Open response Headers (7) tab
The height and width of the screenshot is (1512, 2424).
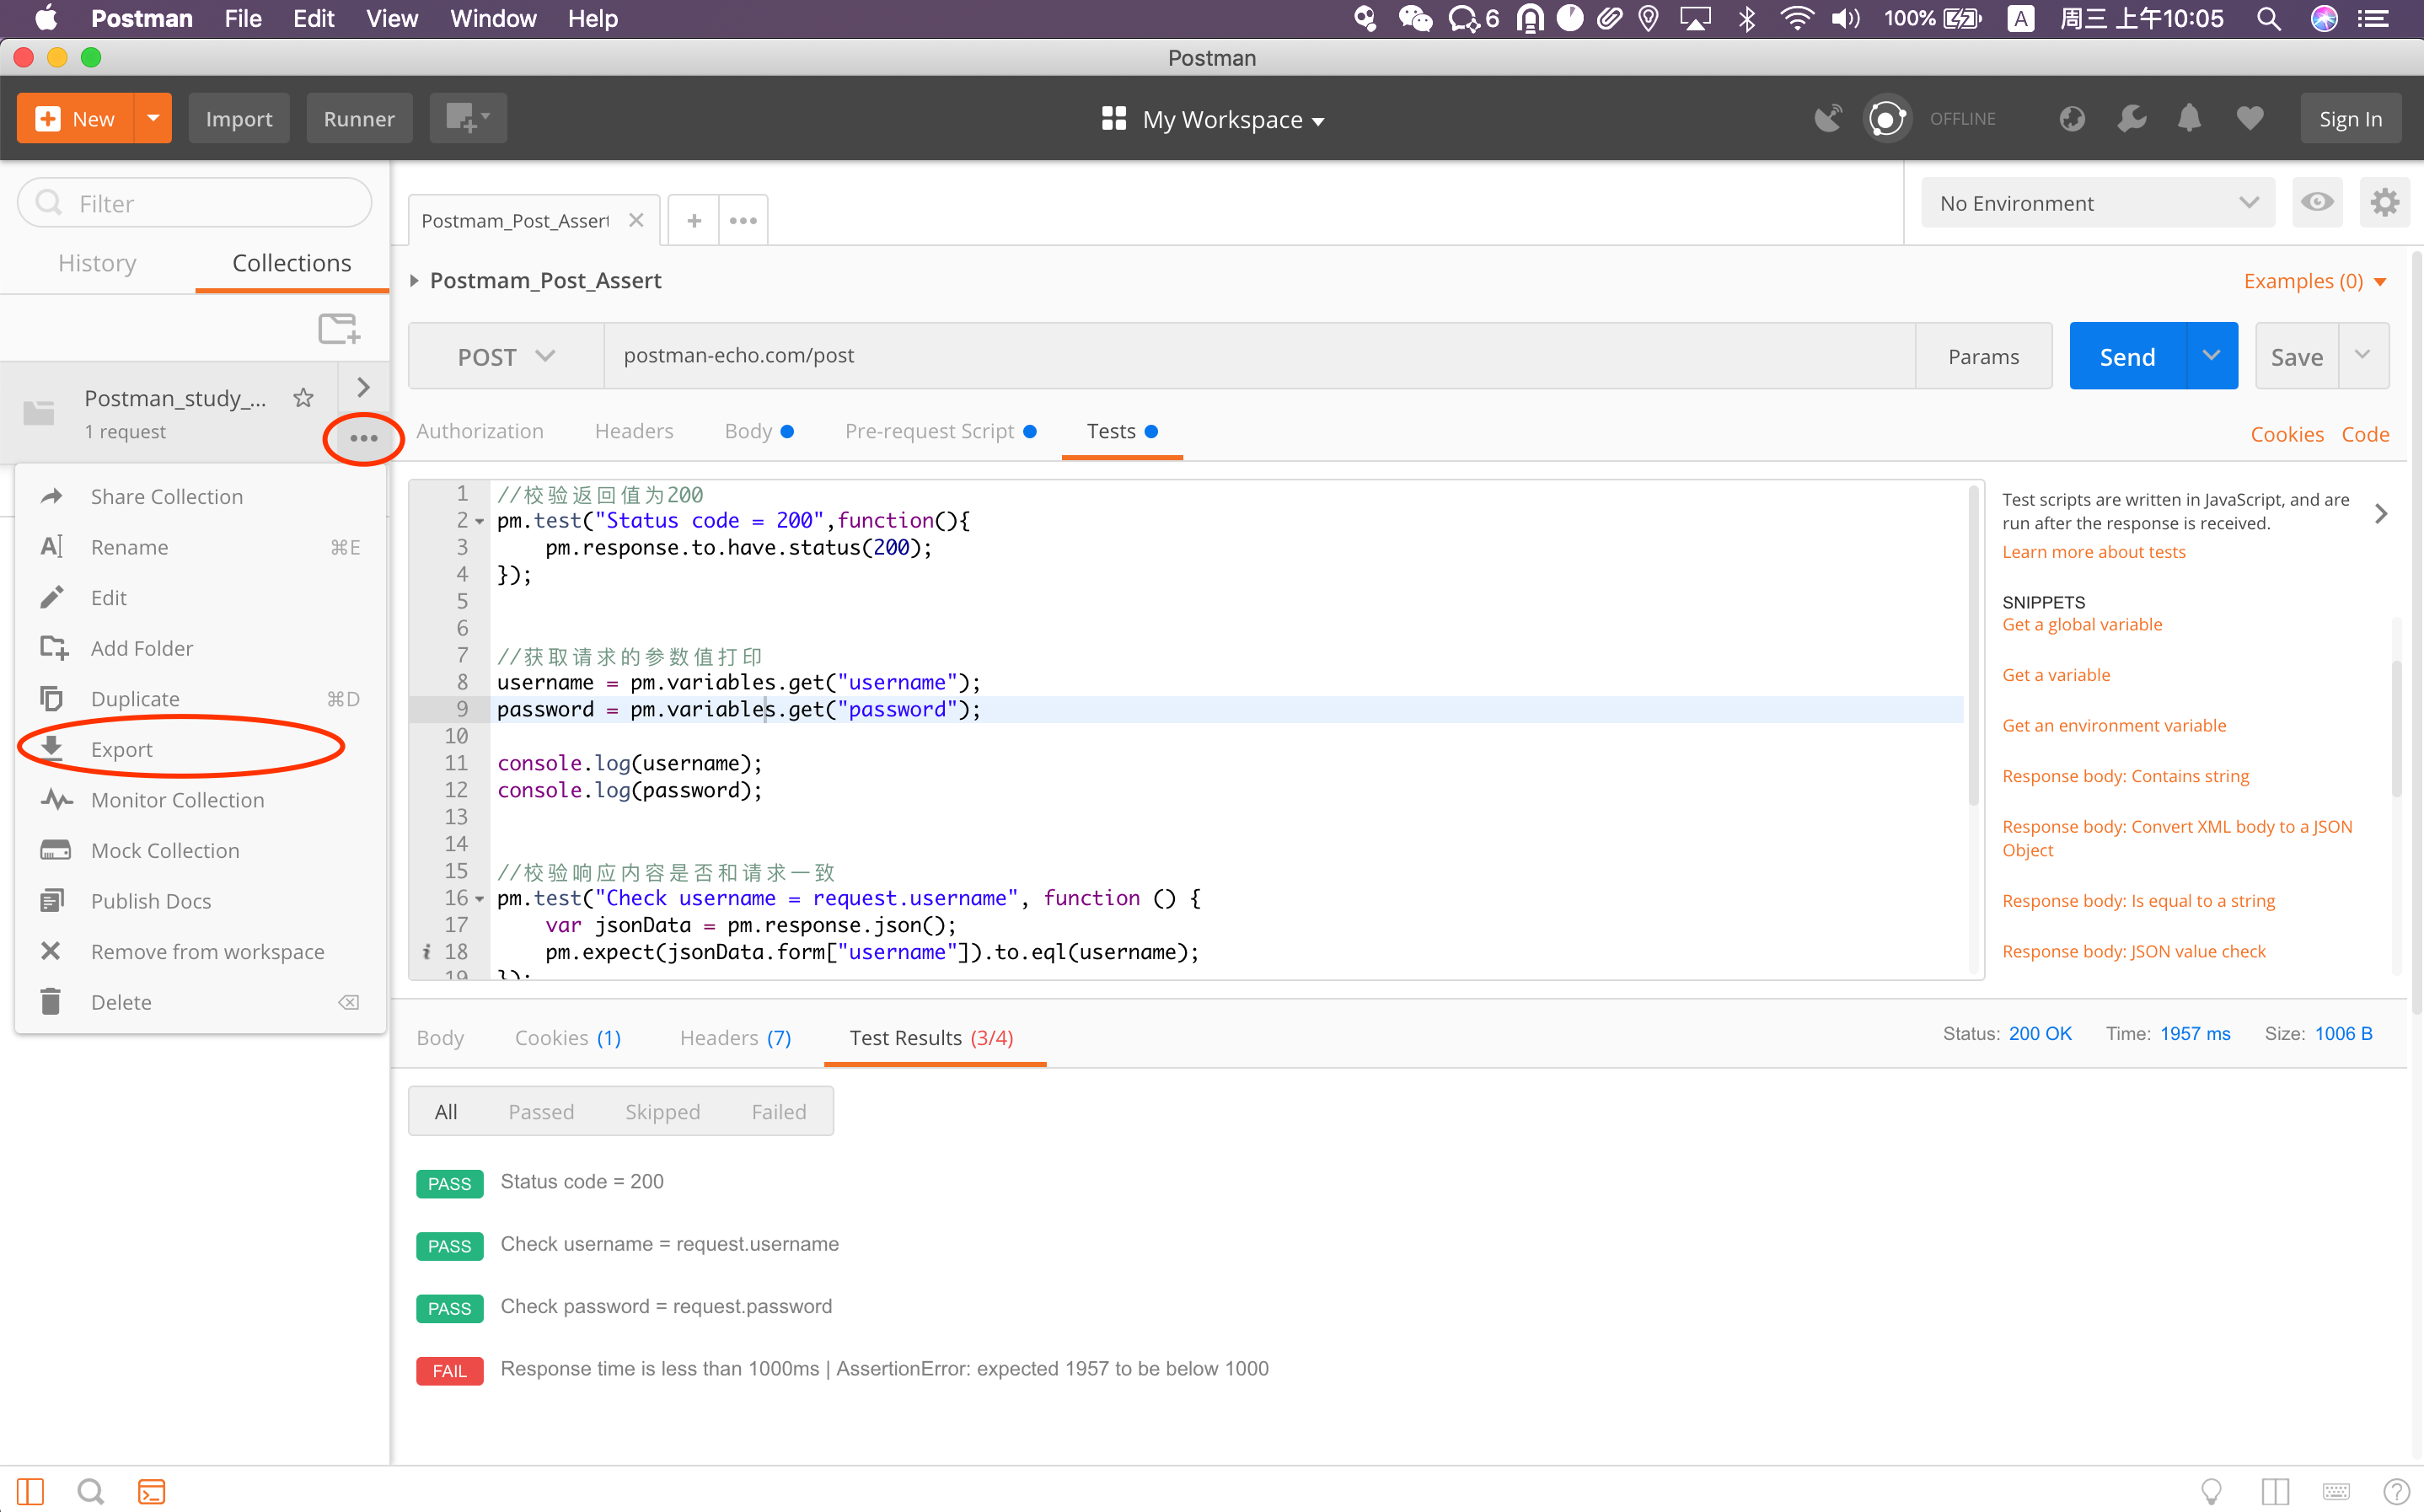click(x=735, y=1037)
